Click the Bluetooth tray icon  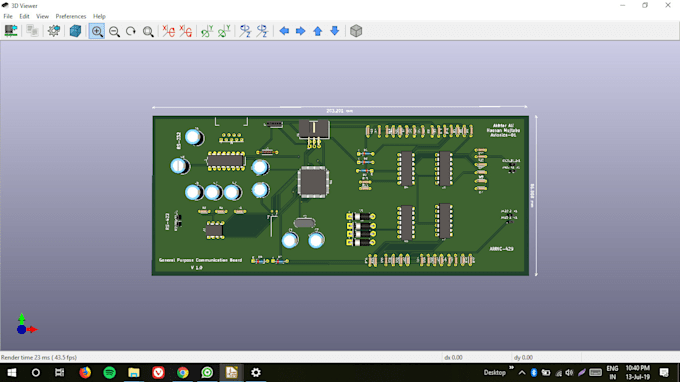pos(534,372)
